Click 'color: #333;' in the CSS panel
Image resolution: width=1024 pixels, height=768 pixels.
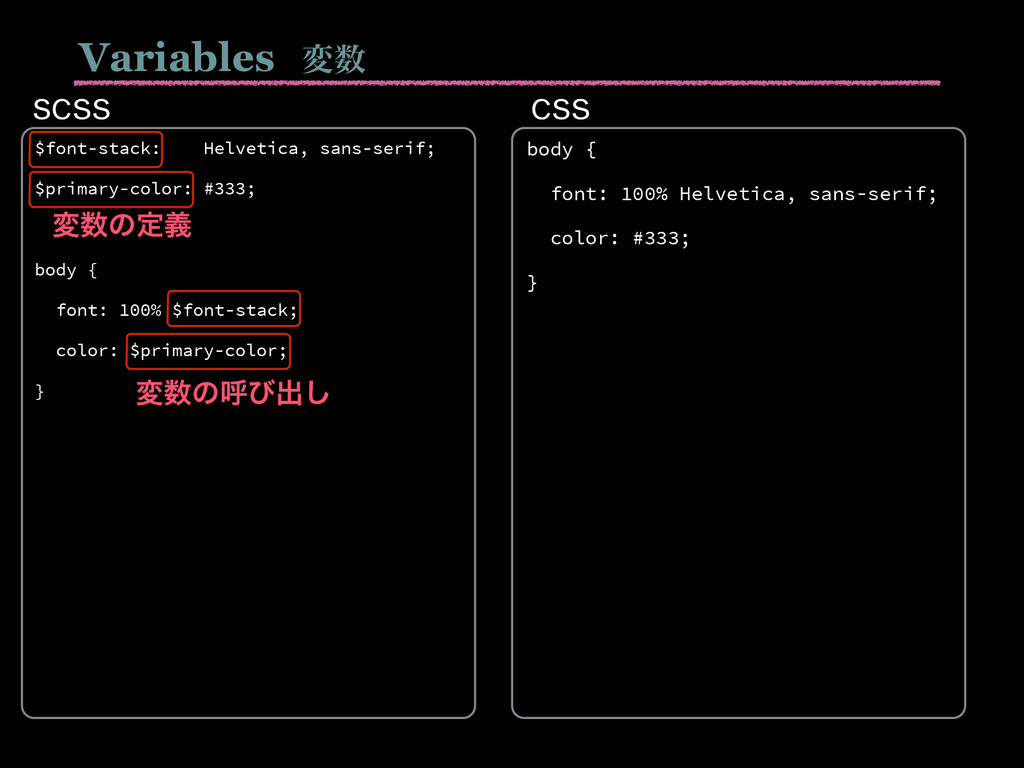click(620, 238)
